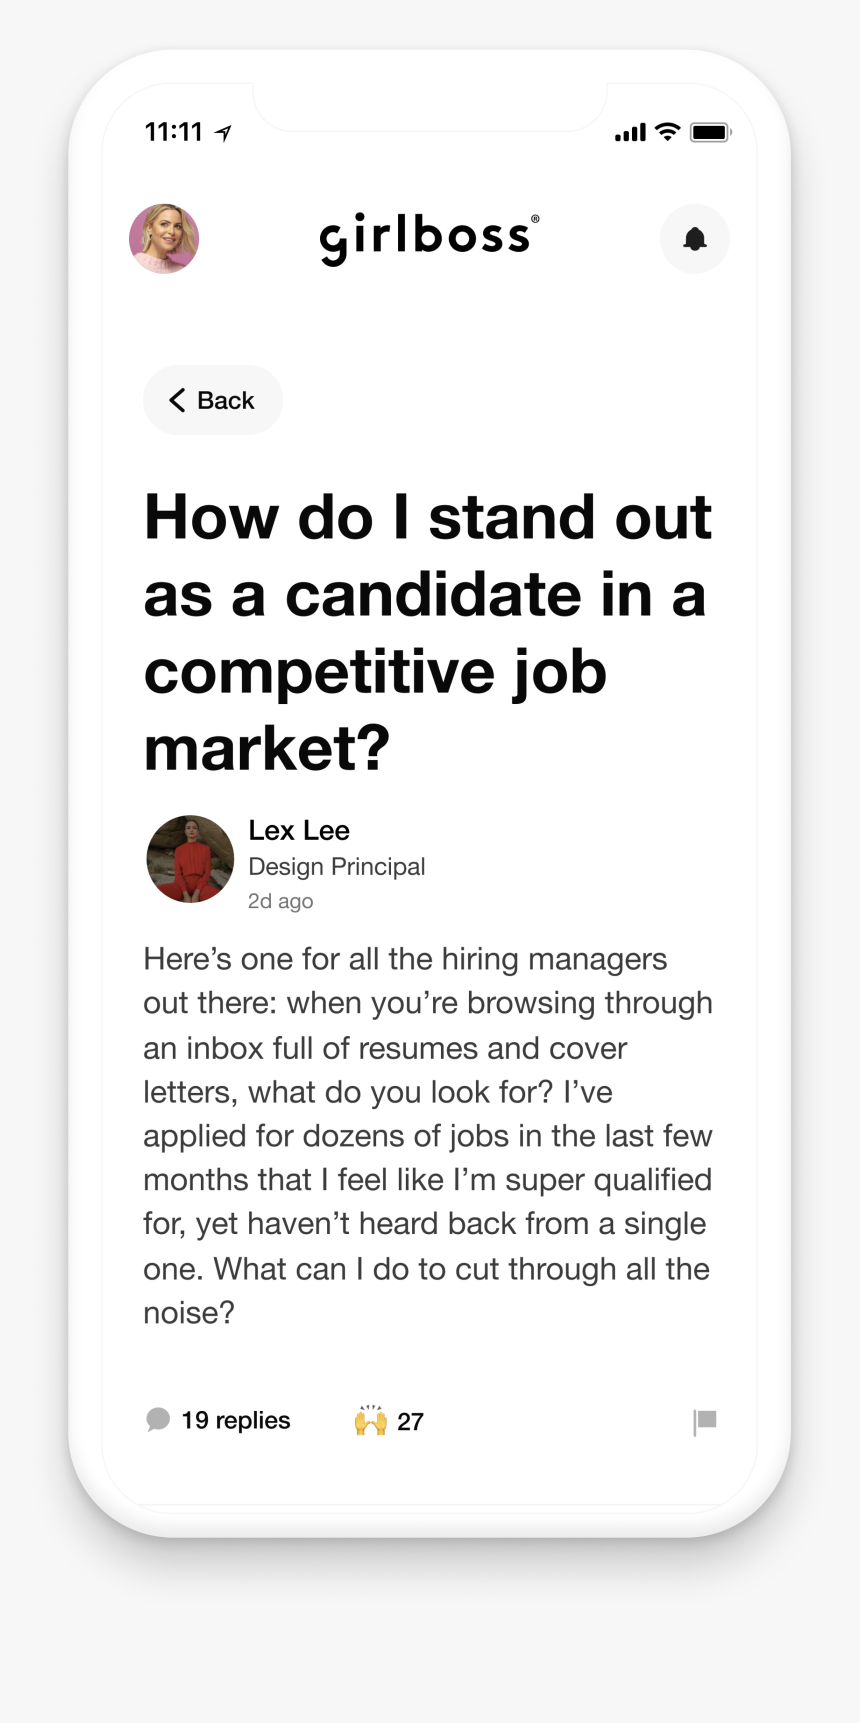Click the reaction count 27

pos(410,1421)
